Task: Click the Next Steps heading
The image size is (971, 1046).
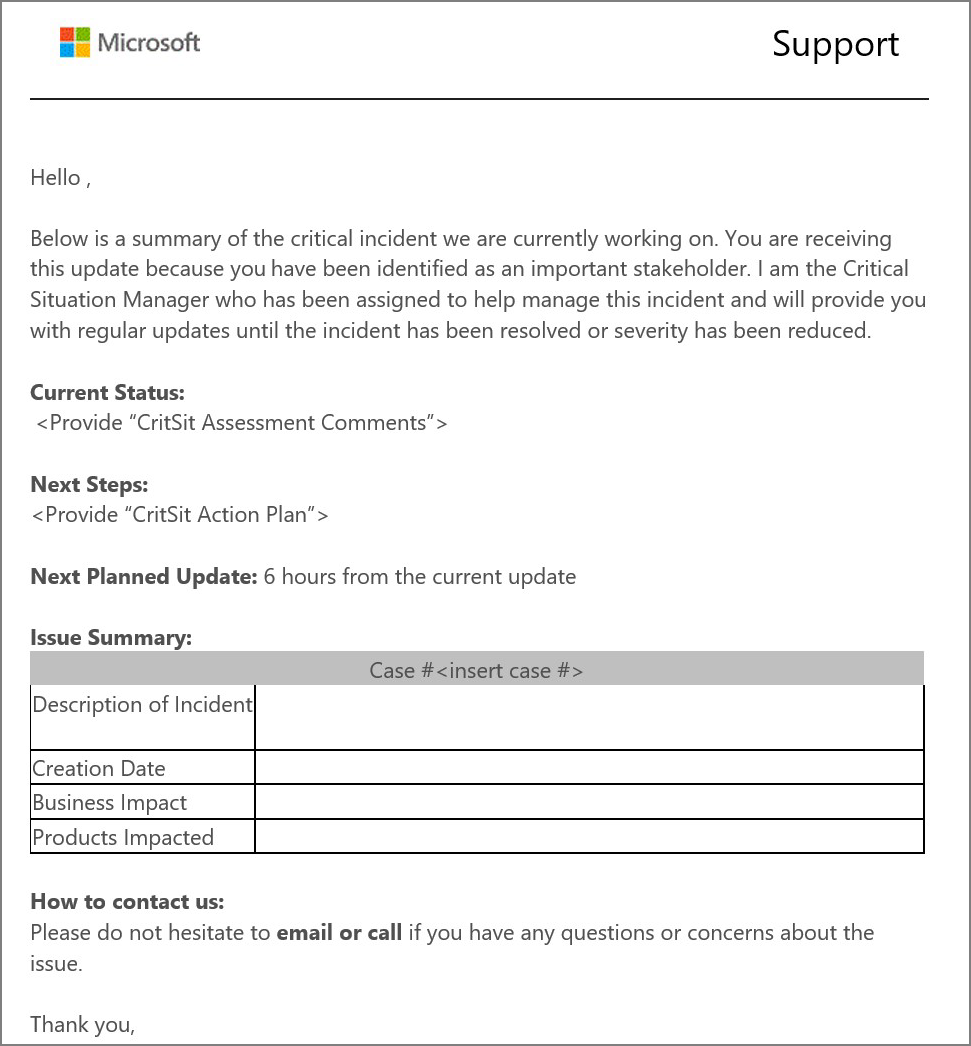Action: [x=89, y=484]
